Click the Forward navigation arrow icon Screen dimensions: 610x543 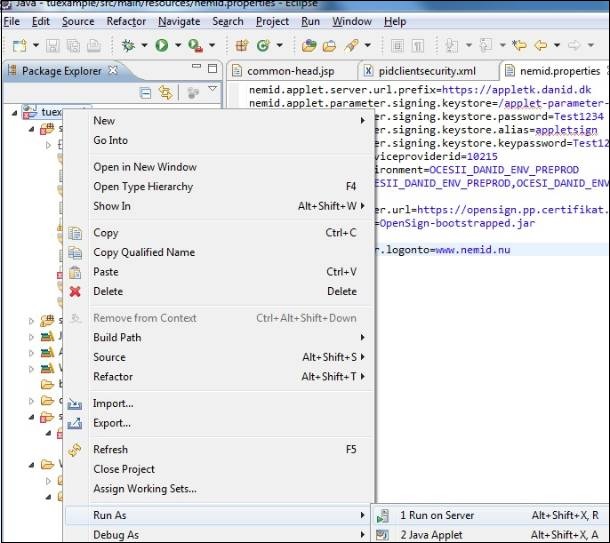pos(574,46)
